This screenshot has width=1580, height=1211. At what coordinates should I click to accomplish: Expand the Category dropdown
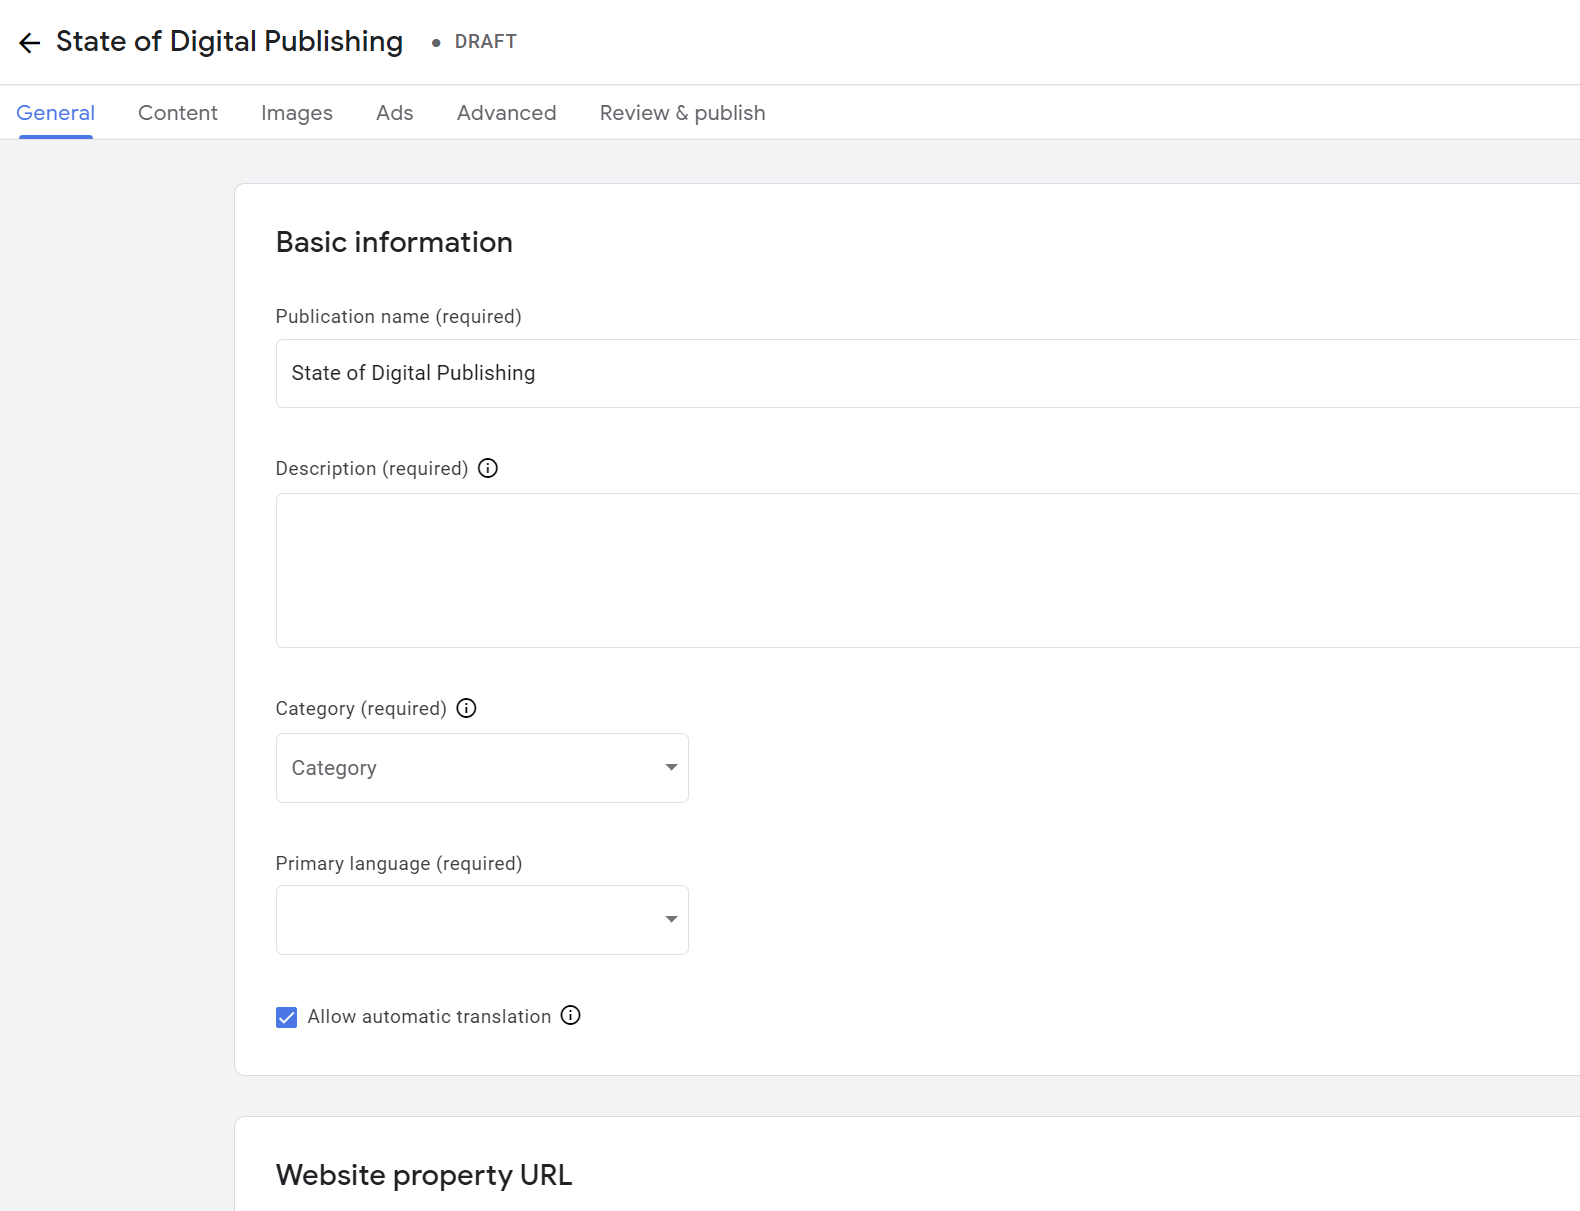point(482,768)
